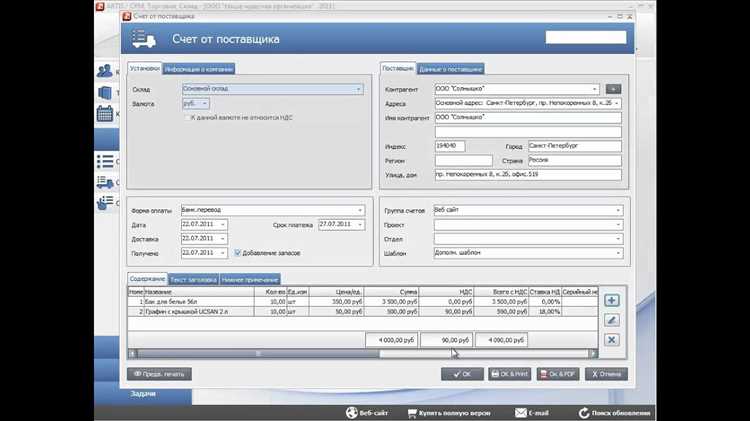Open the Данные о поставщике tab

coord(450,69)
